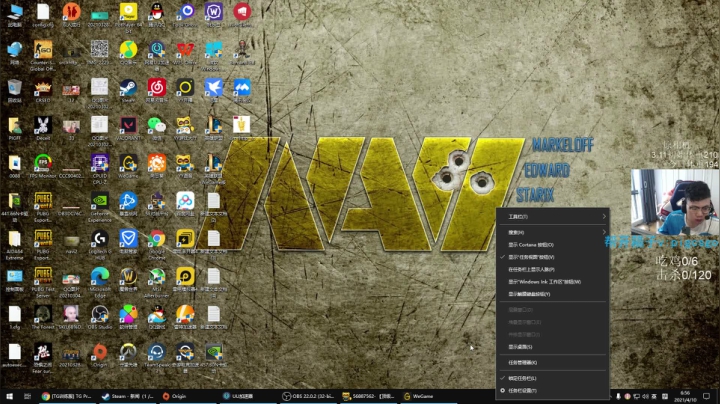Switch to the Origin taskbar button

[x=189, y=396]
